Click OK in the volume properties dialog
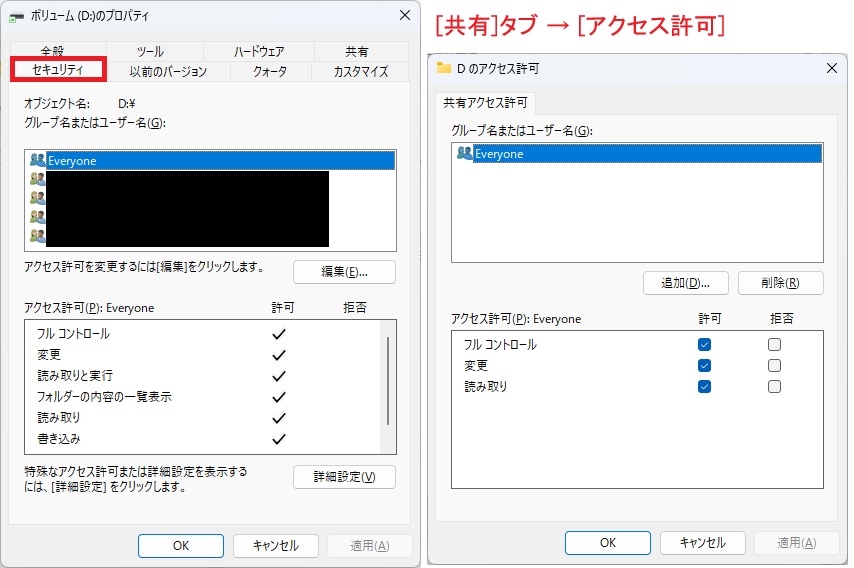The height and width of the screenshot is (568, 854). click(181, 546)
